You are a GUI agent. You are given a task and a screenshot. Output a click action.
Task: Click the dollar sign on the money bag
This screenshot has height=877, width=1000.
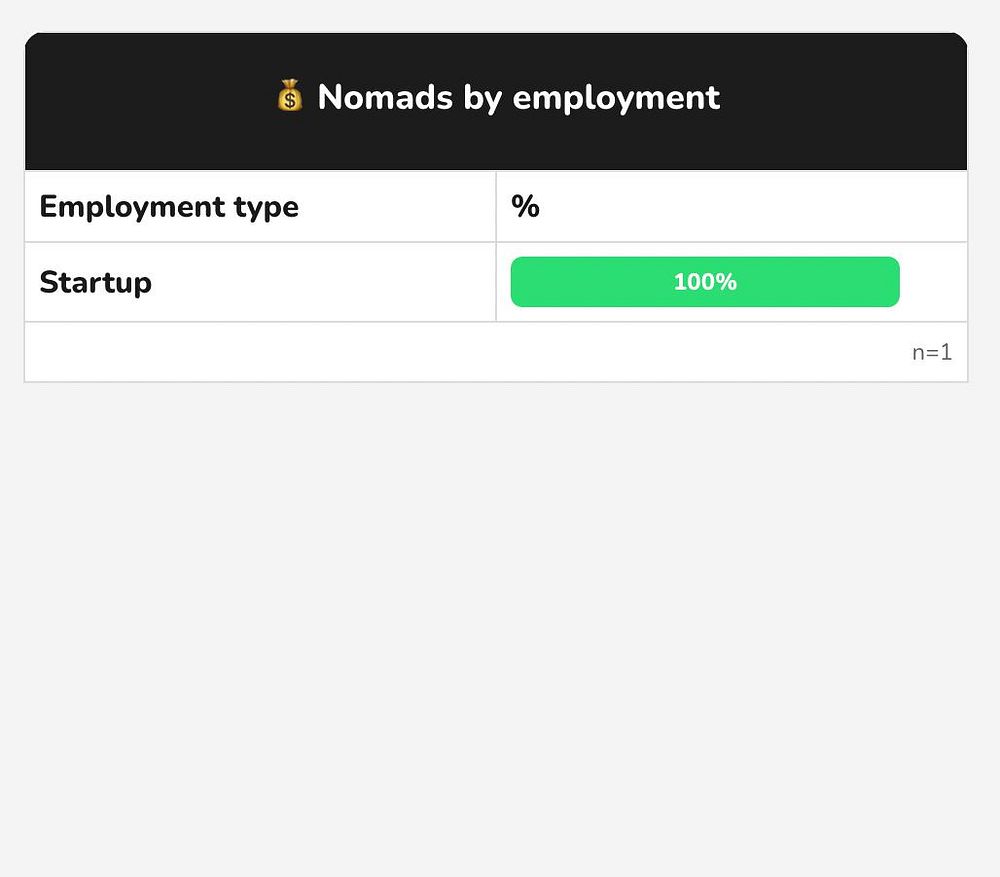coord(290,101)
